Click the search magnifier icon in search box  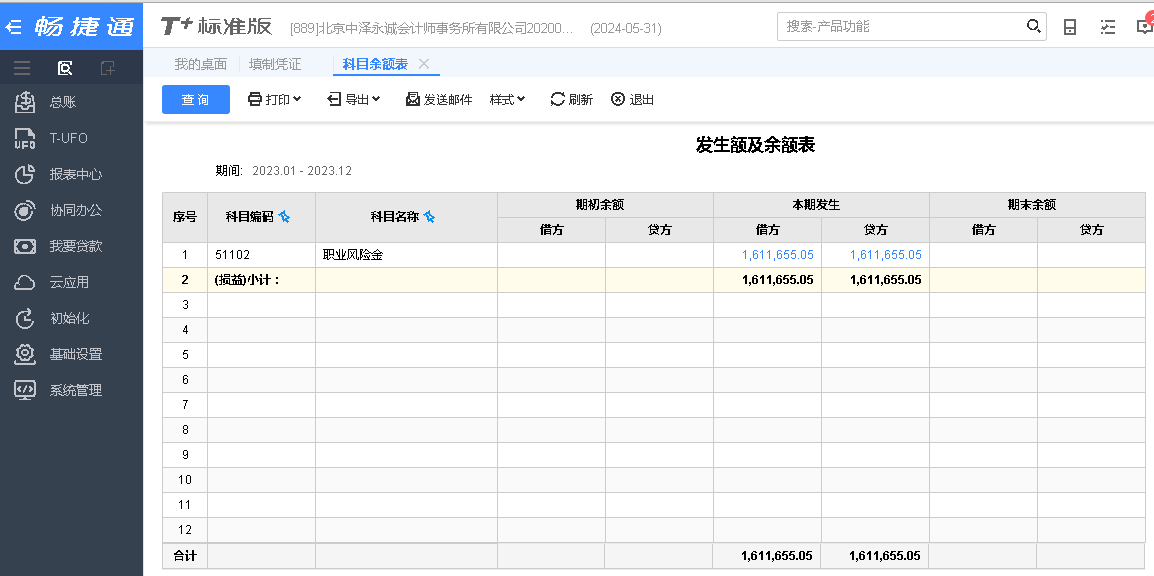click(x=1034, y=26)
